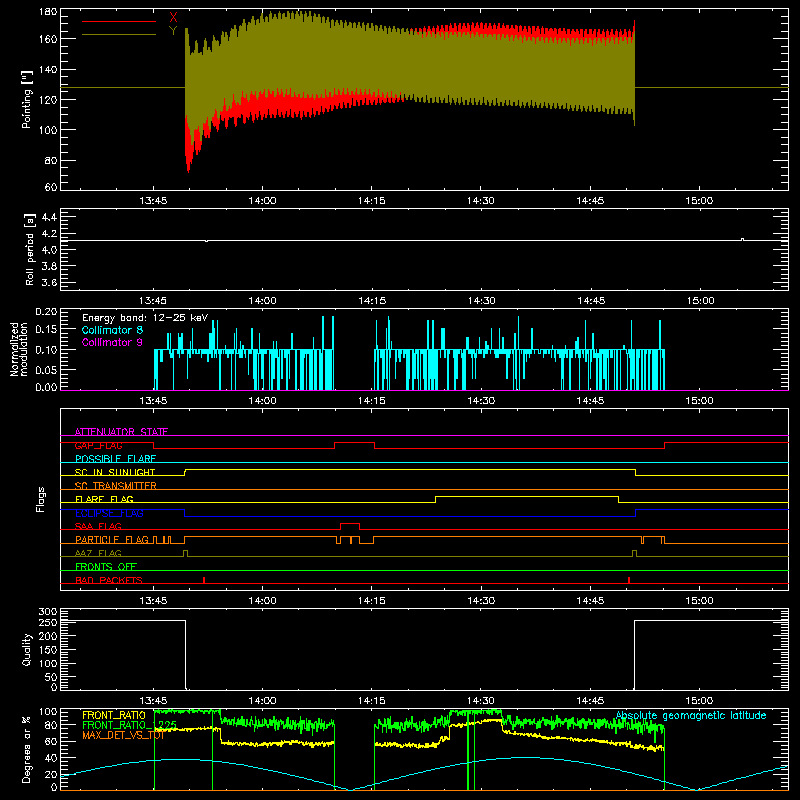This screenshot has width=800, height=800.
Task: Click the 13:45 time label under modulation plot
Action: click(153, 401)
